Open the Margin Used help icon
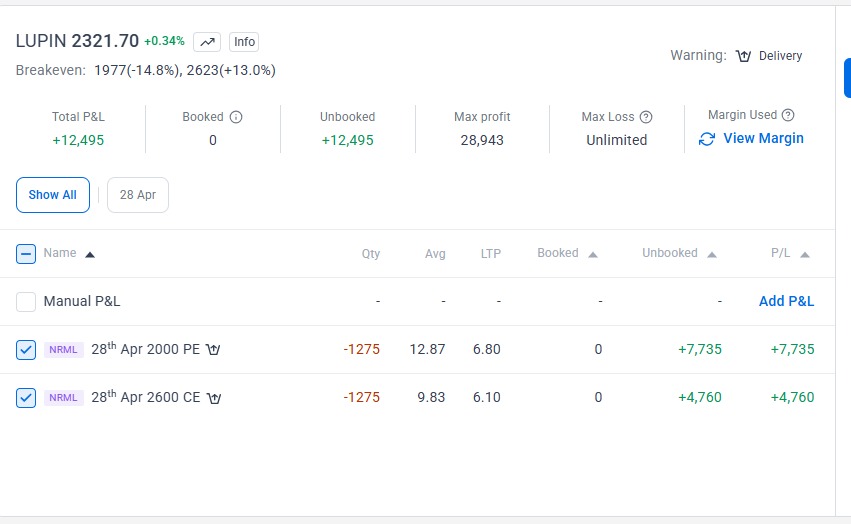This screenshot has height=524, width=851. pos(788,115)
